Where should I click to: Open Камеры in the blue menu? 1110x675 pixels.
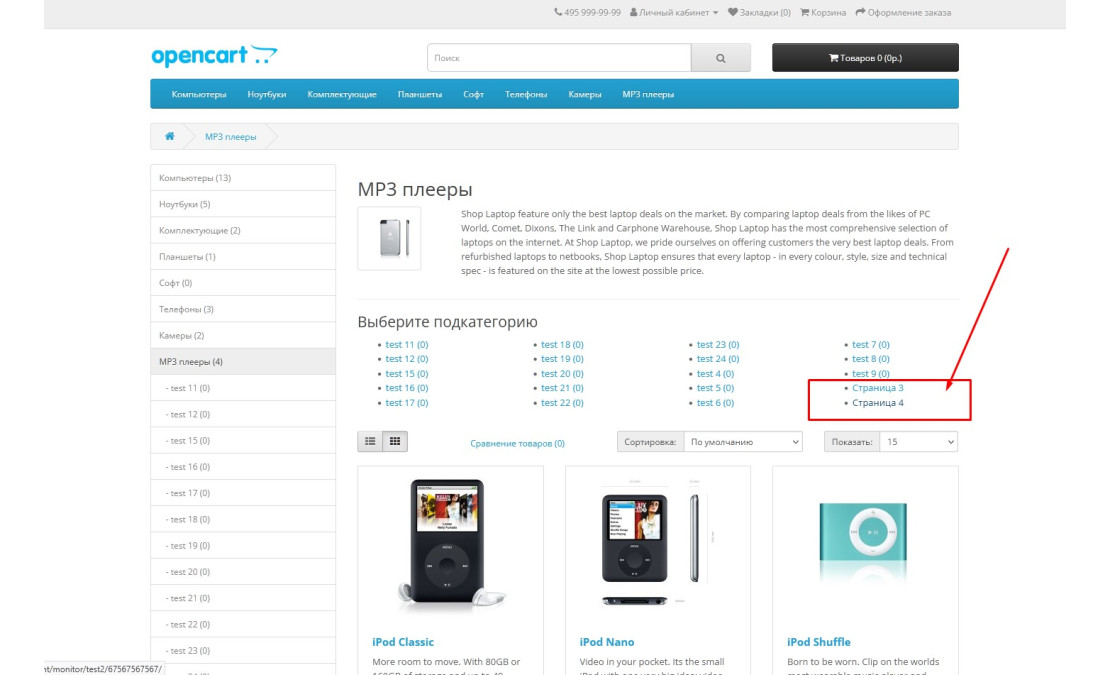click(585, 94)
